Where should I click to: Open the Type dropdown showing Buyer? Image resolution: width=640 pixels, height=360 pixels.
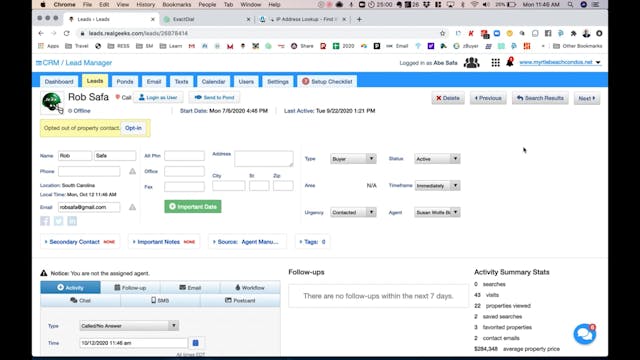click(353, 159)
